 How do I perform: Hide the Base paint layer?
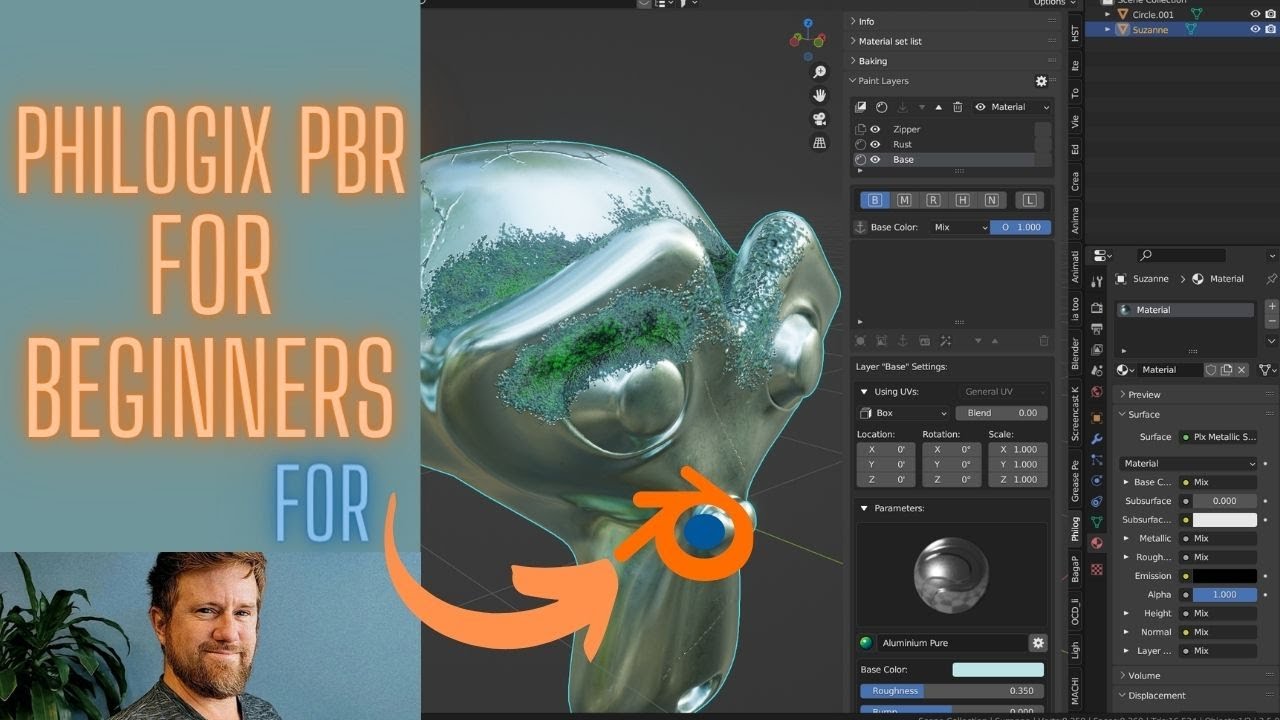pos(875,159)
